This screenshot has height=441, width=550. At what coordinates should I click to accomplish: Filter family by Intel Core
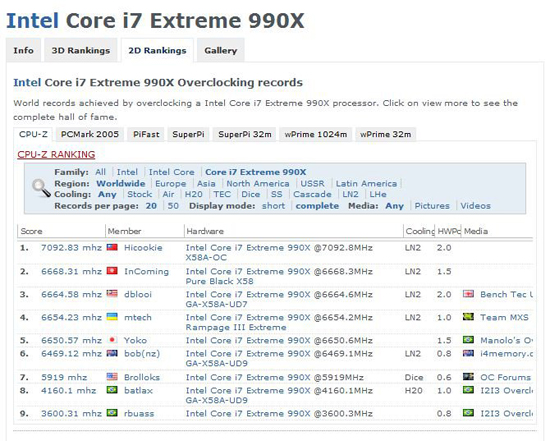click(171, 172)
